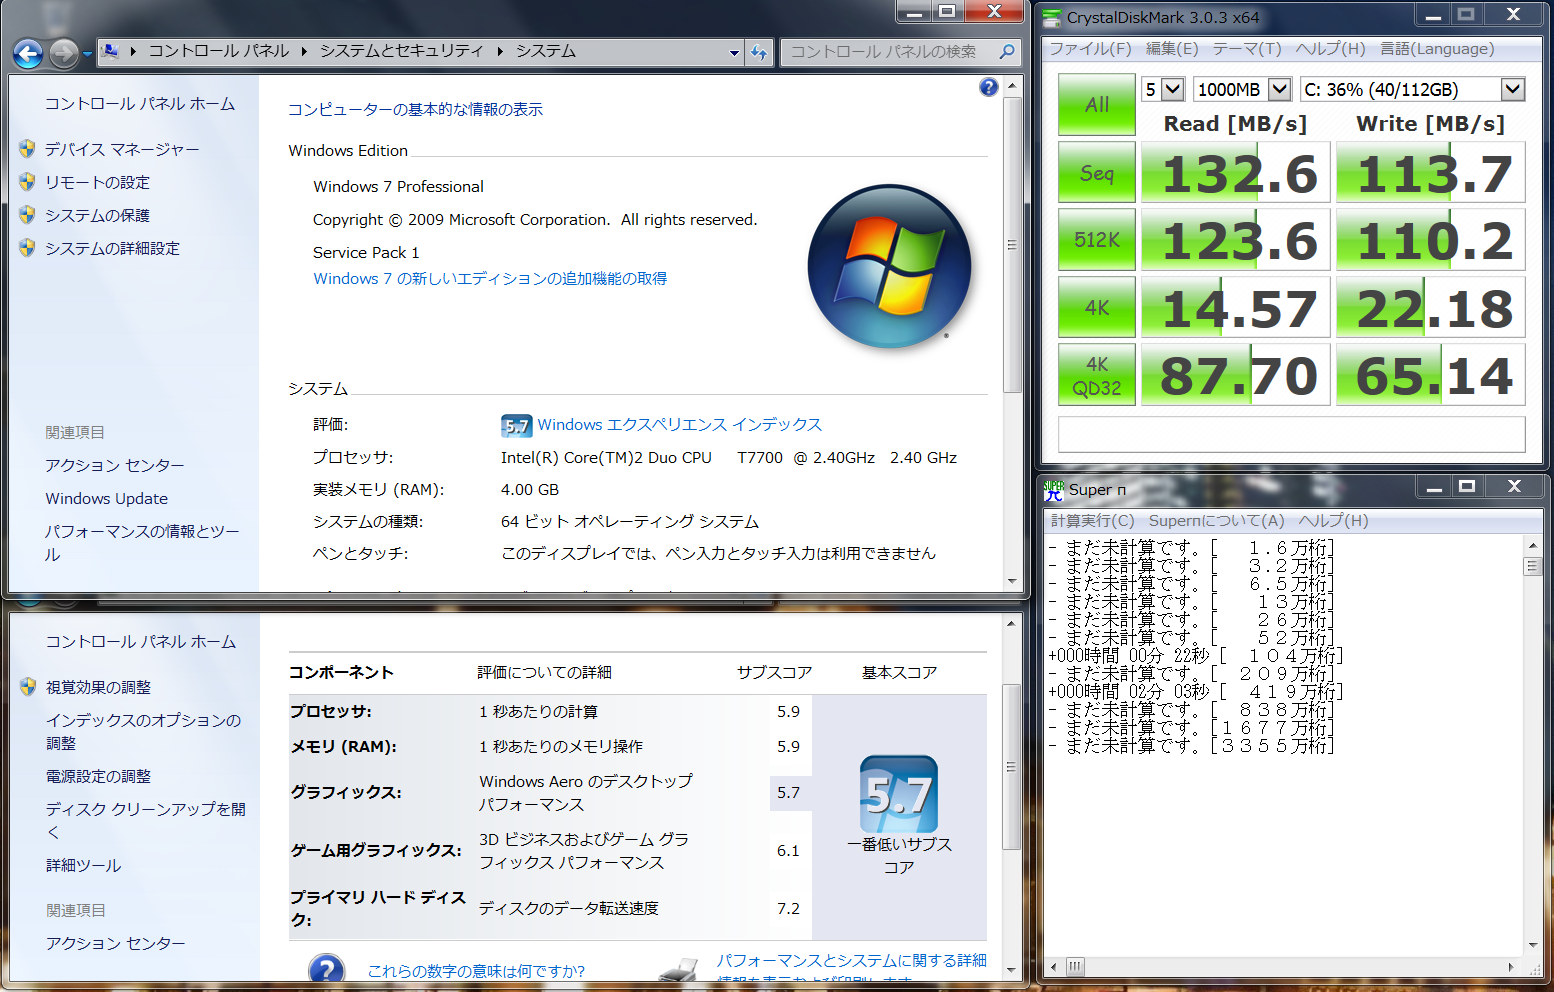Click the performance window vertical scrollbar thumb
This screenshot has height=992, width=1554.
point(1012,767)
